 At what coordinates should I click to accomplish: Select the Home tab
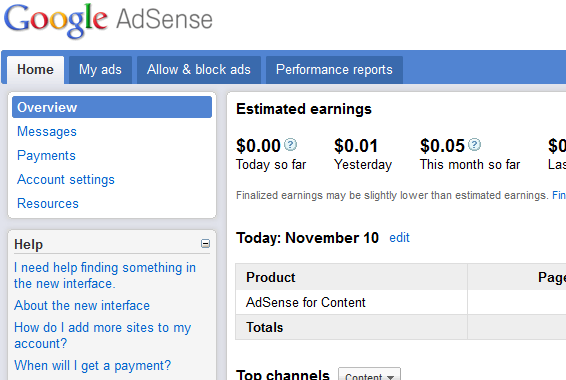(x=35, y=70)
